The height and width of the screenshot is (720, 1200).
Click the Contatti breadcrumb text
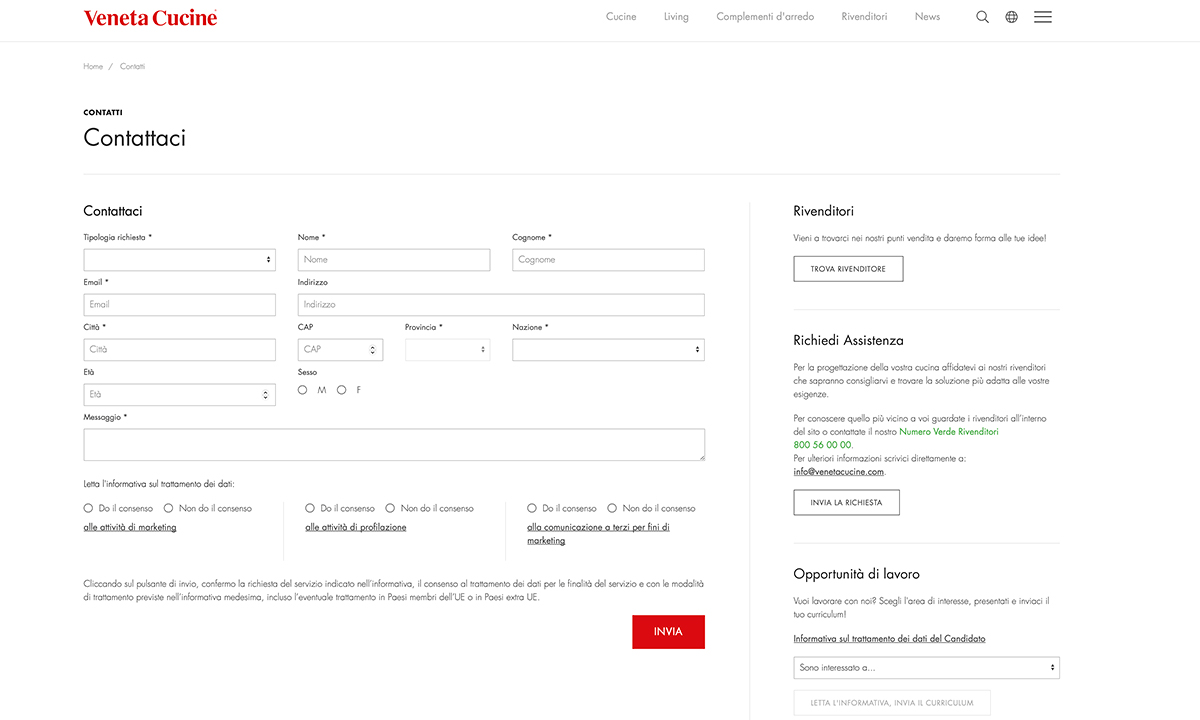point(132,66)
